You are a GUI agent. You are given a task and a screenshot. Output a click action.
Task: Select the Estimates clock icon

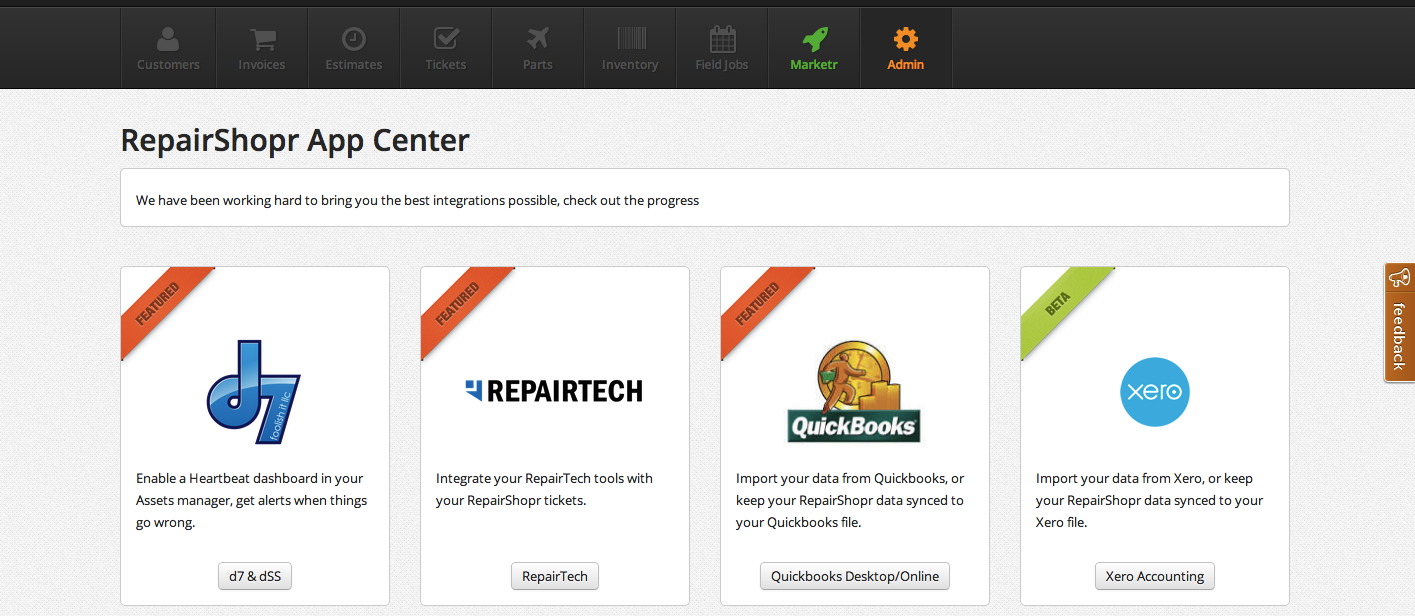point(353,39)
